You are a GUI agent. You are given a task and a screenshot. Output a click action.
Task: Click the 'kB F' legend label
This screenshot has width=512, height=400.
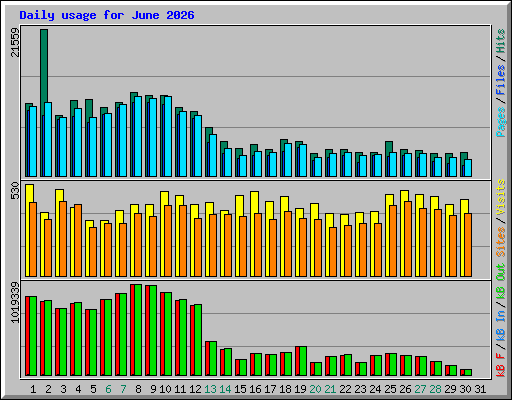pos(501,366)
